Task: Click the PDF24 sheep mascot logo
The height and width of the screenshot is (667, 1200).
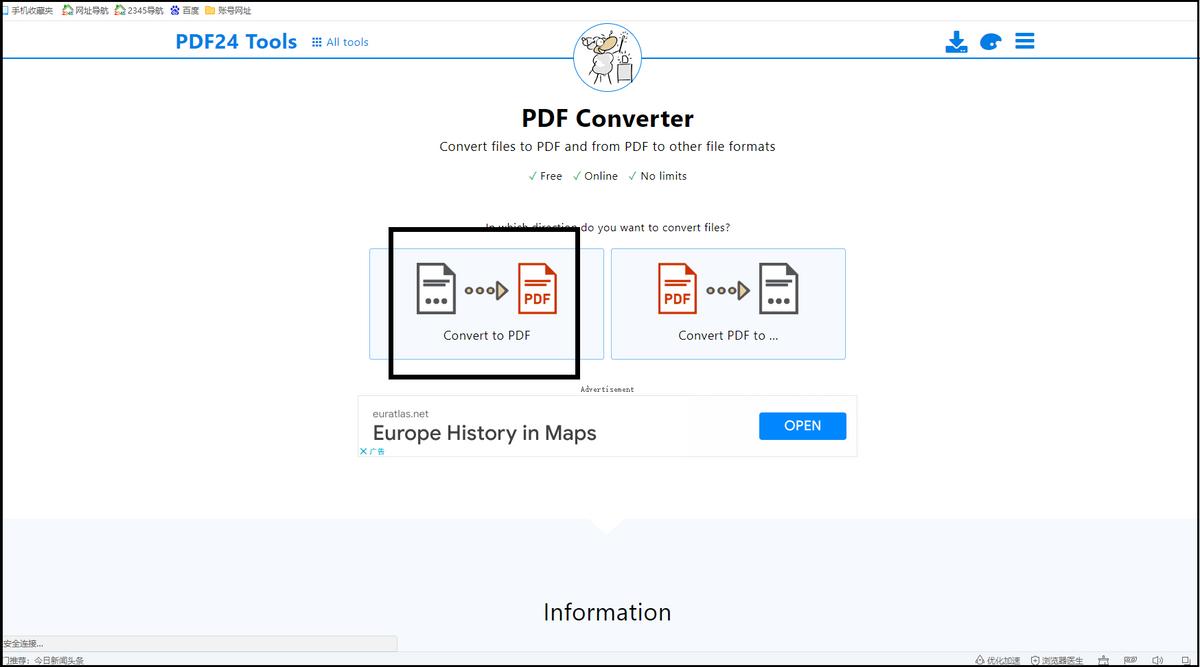Action: click(x=607, y=58)
